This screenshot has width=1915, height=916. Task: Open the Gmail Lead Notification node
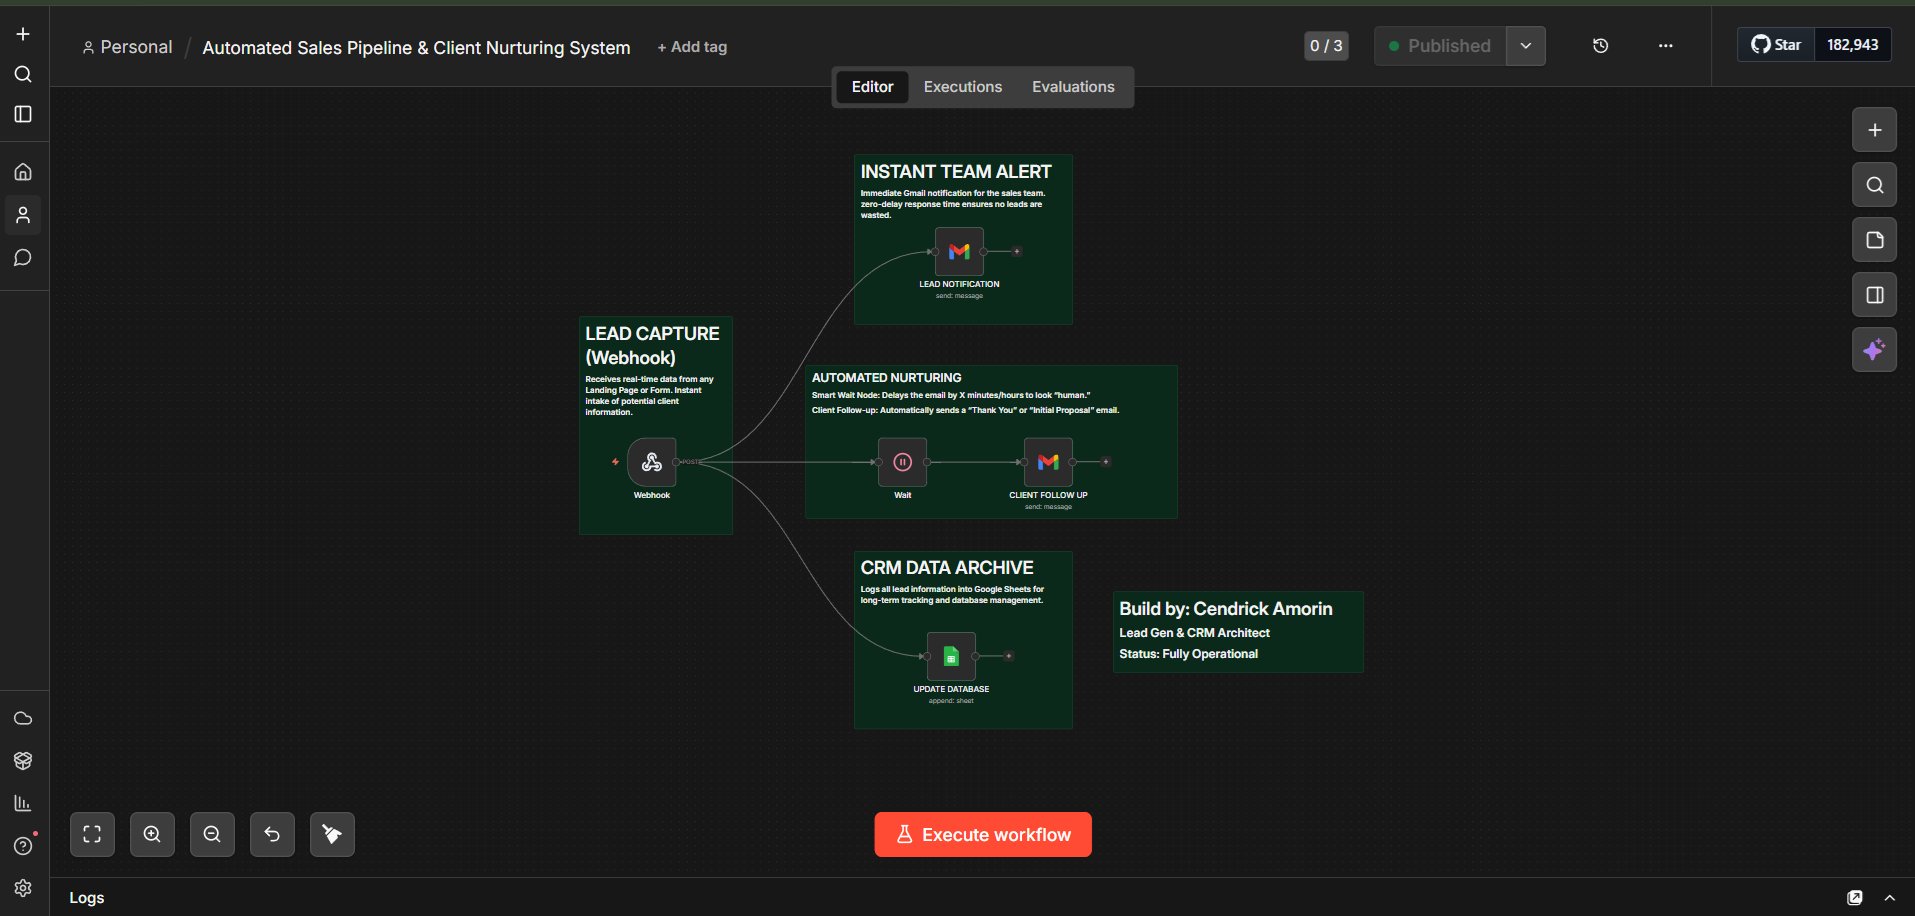(x=958, y=252)
